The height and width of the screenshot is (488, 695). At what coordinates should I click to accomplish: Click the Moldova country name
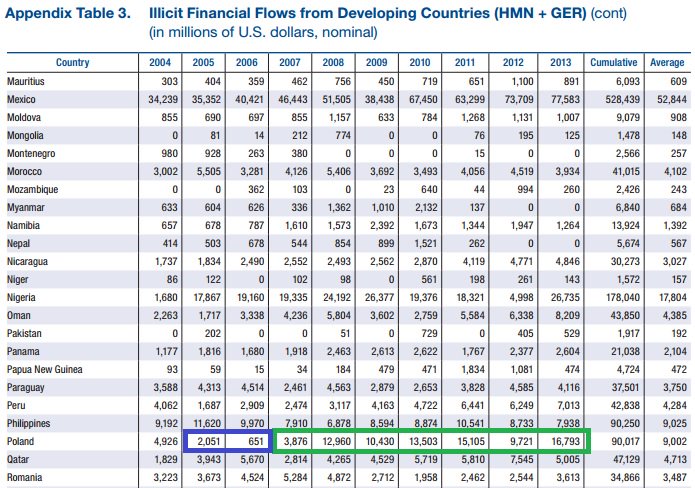(x=24, y=117)
